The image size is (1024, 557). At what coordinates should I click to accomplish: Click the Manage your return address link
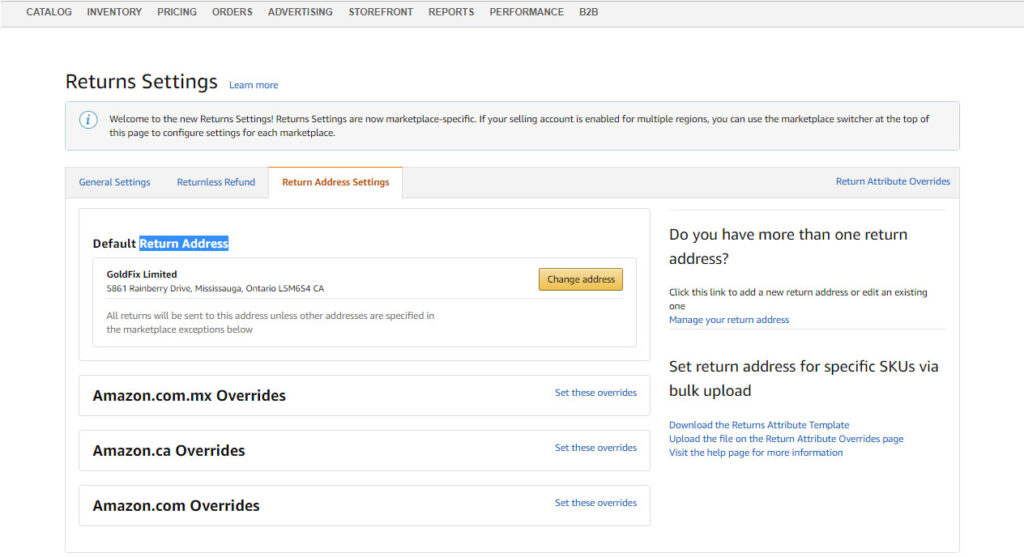click(728, 320)
